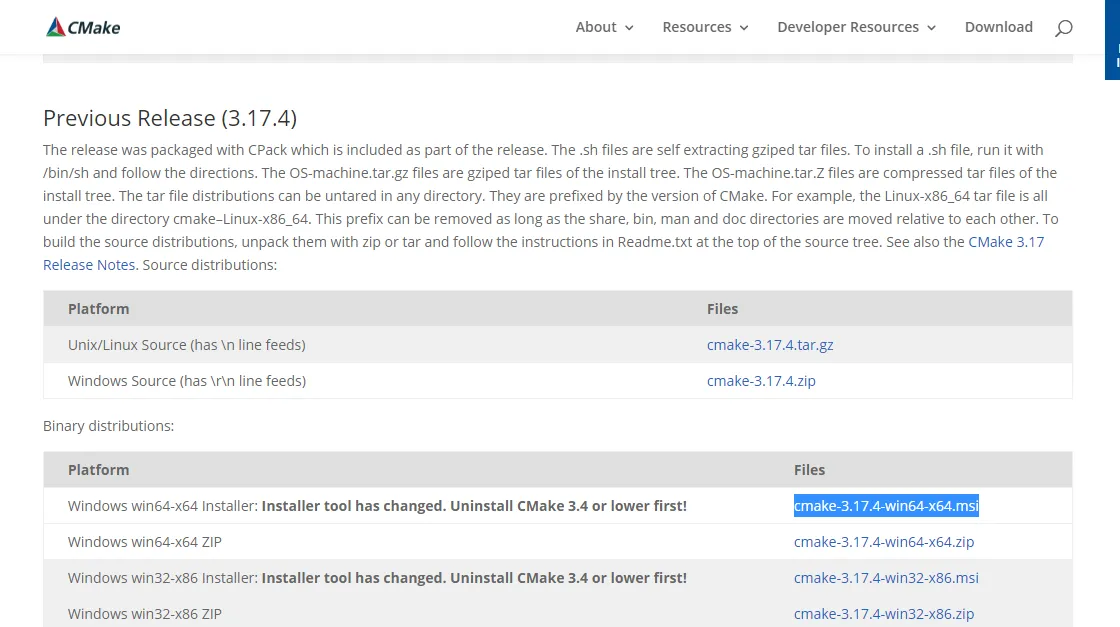This screenshot has width=1120, height=627.
Task: Download cmake-3.17.4.tar.gz source
Action: (x=770, y=345)
